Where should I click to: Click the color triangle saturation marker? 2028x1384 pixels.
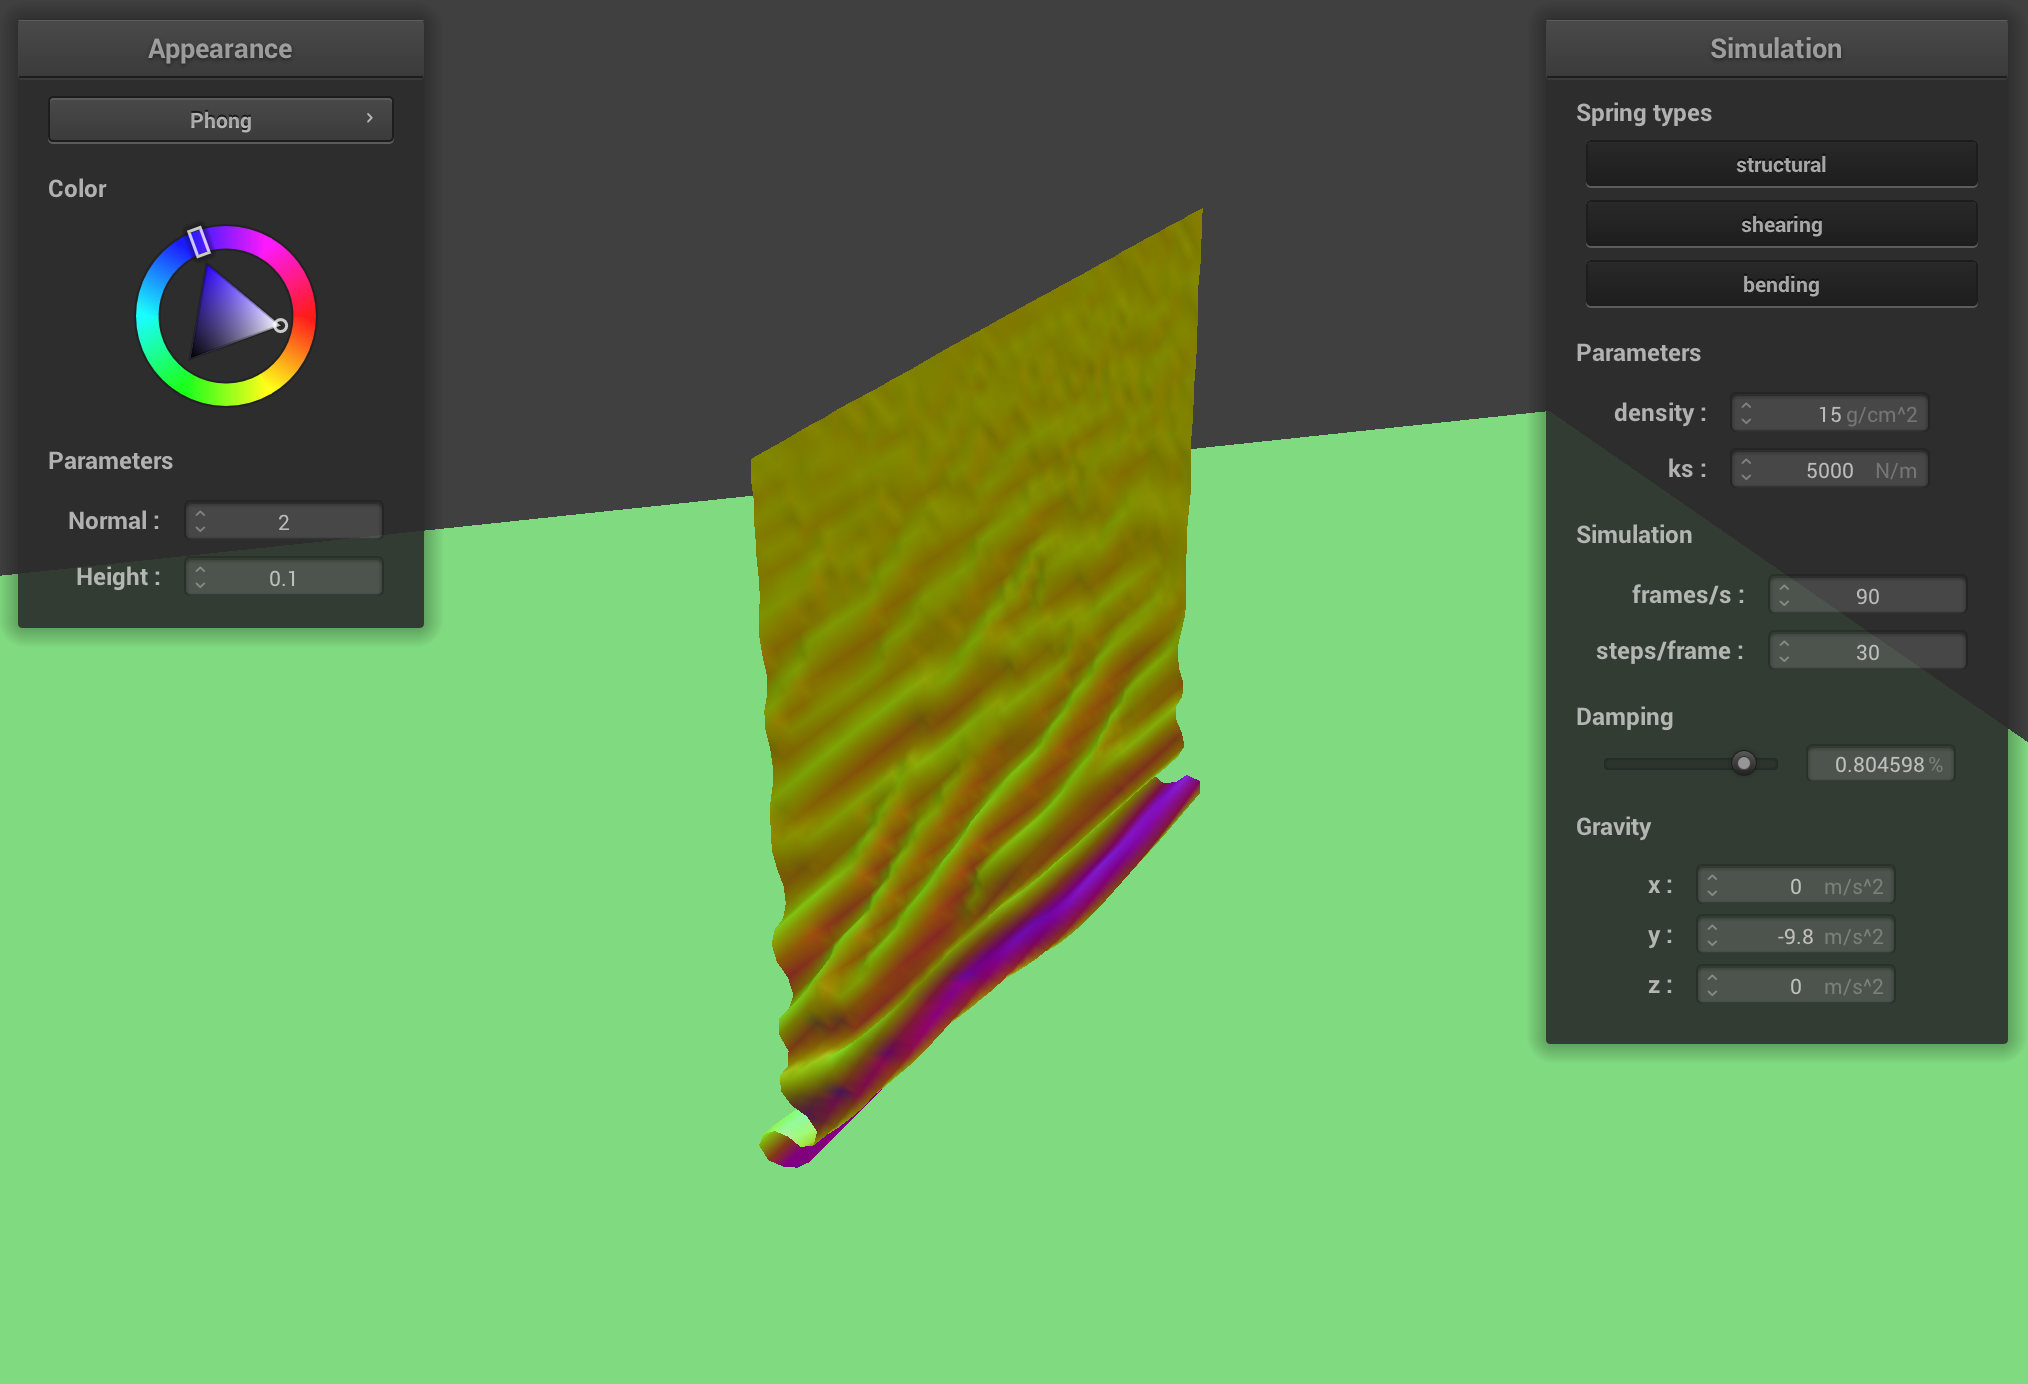point(281,325)
